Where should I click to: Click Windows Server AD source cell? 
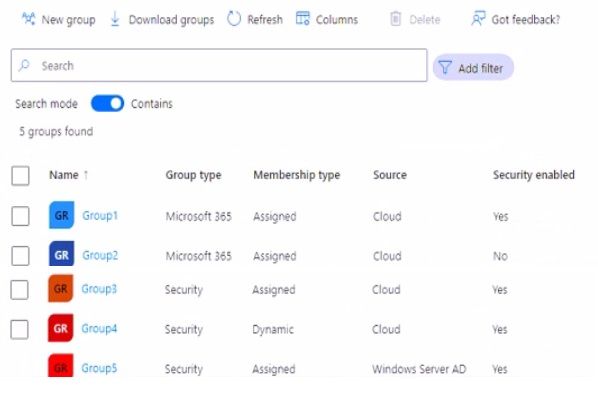[x=419, y=369]
